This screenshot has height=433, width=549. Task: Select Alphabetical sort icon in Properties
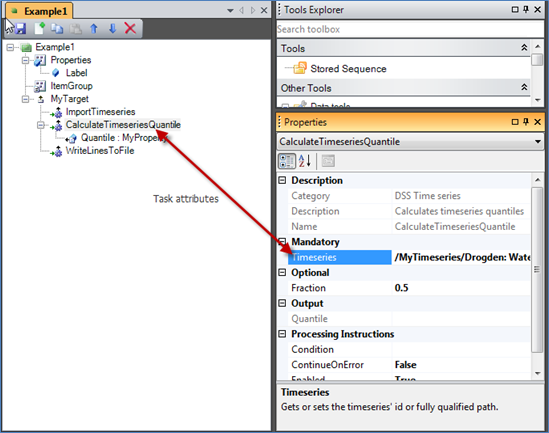(305, 161)
